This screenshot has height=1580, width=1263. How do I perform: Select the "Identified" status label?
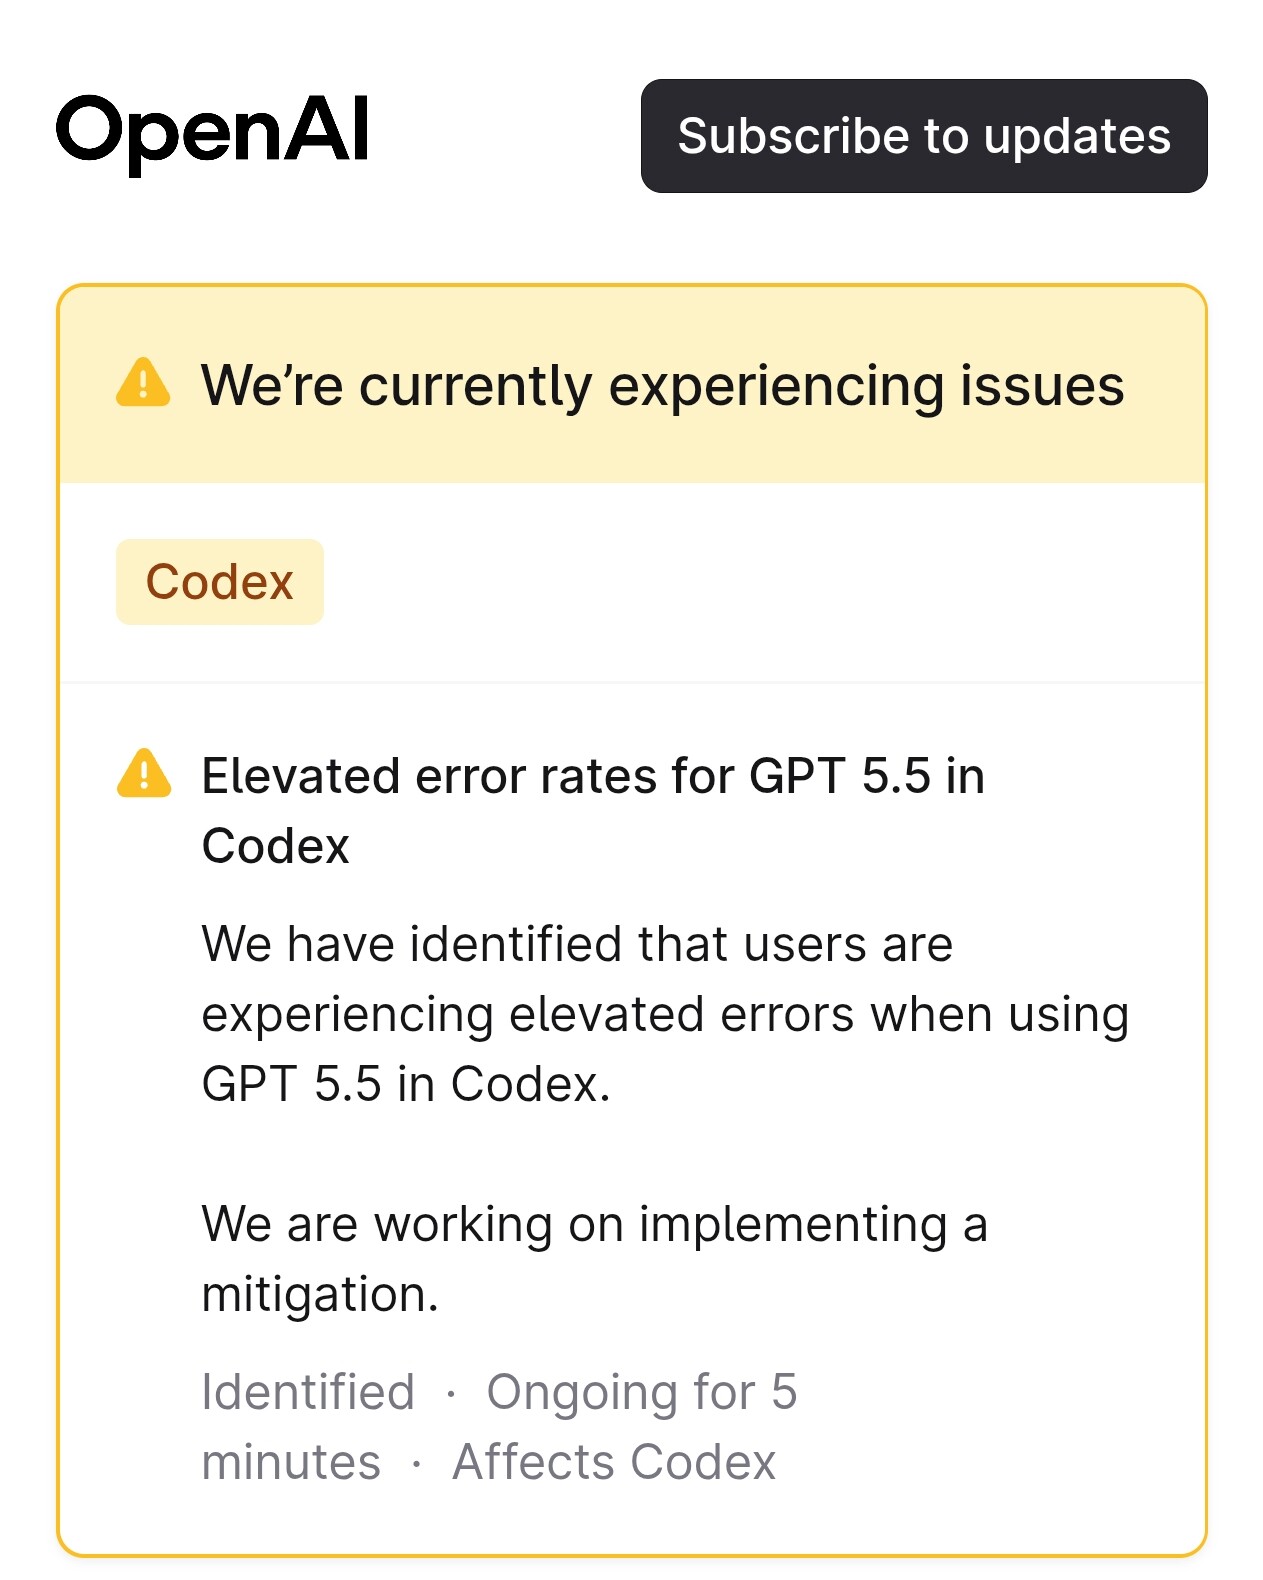pyautogui.click(x=308, y=1392)
